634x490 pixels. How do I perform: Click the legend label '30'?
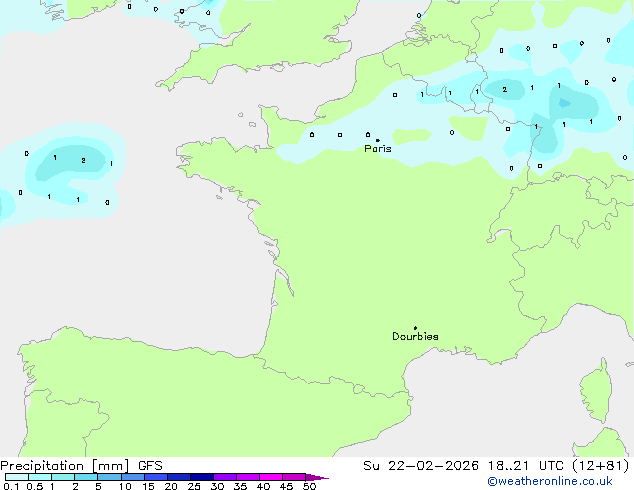point(217,486)
